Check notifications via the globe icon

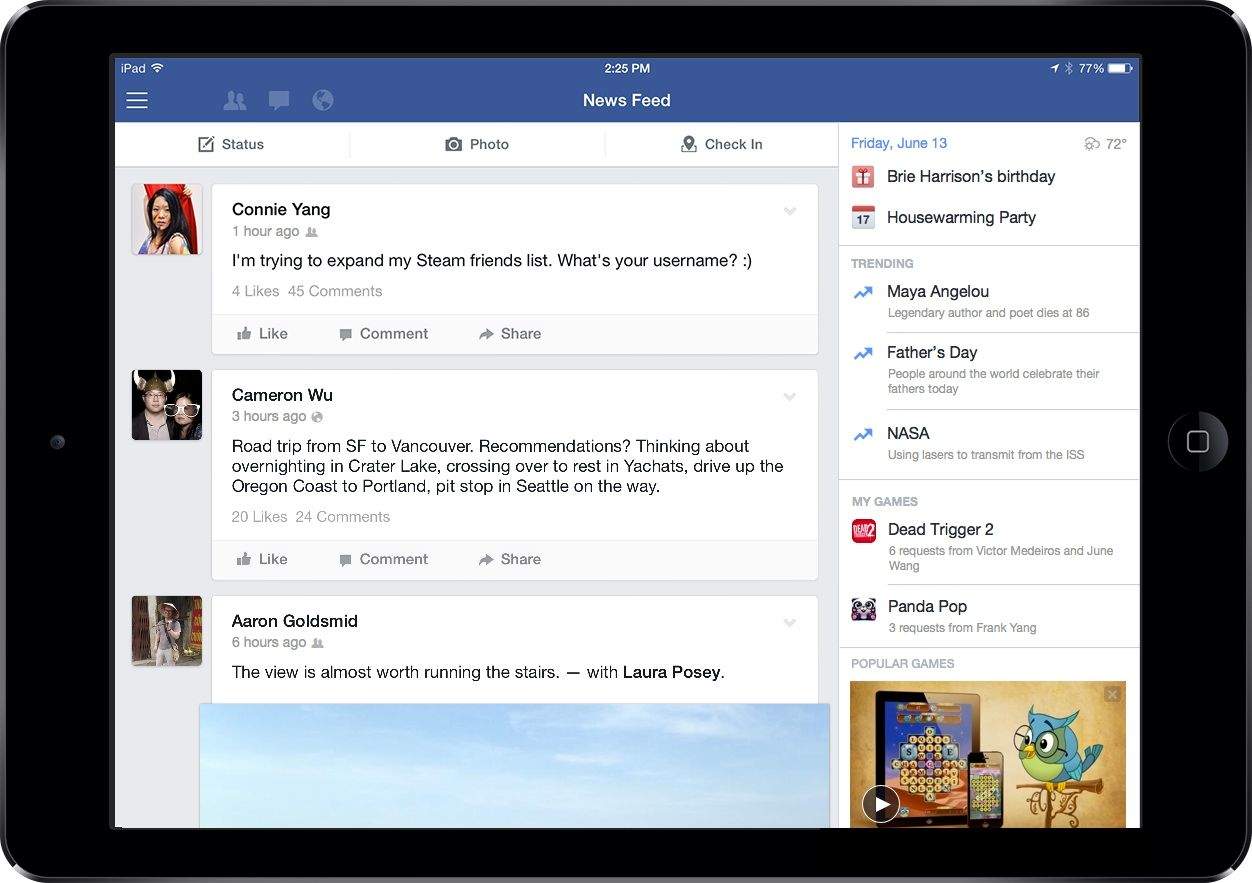[322, 100]
